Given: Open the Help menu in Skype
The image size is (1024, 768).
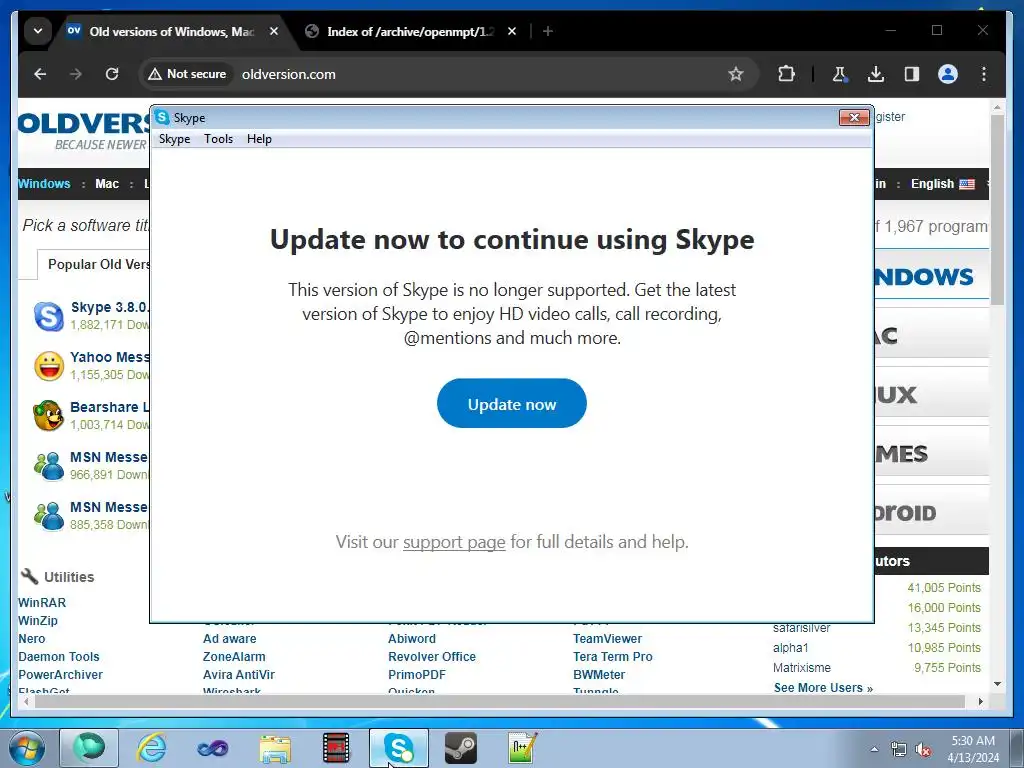Looking at the screenshot, I should (259, 138).
